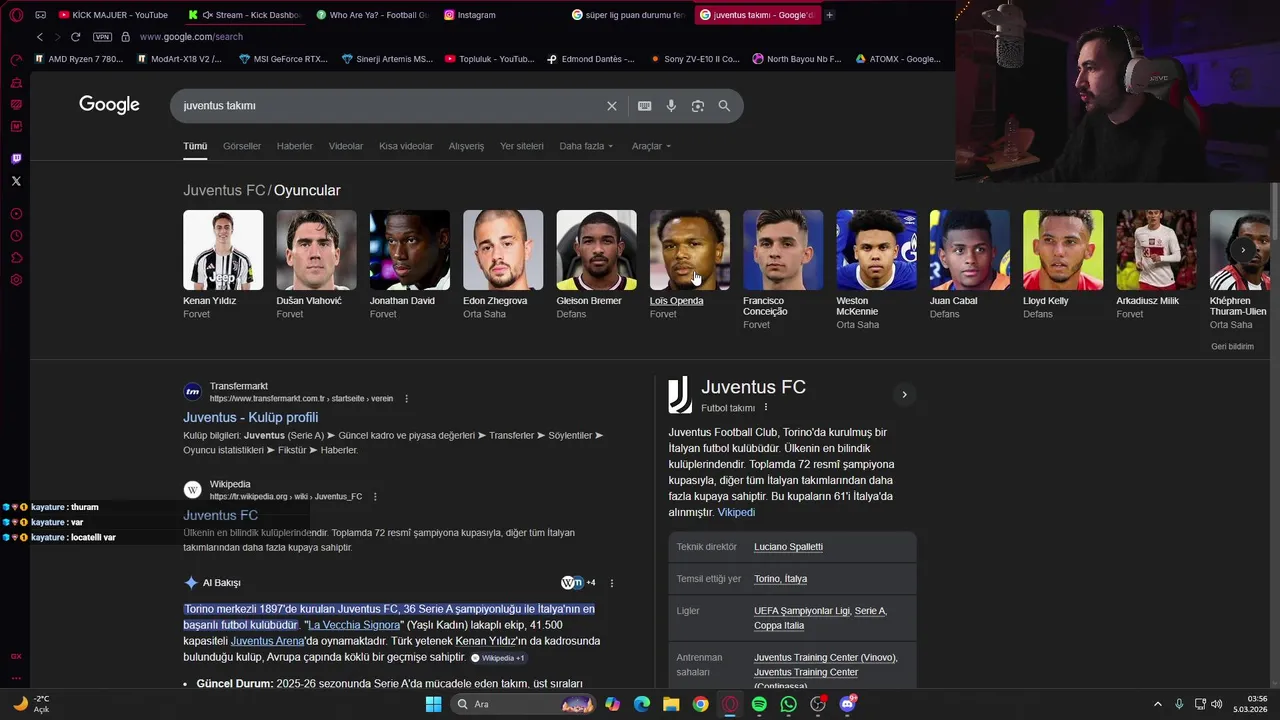Open Edon Zhegrova player card

pos(503,264)
